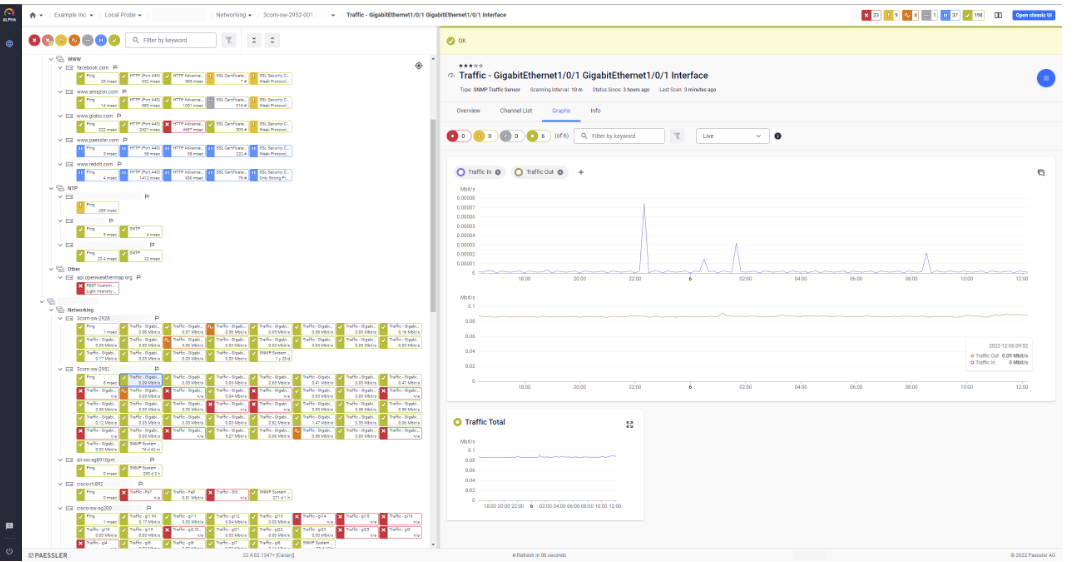The height and width of the screenshot is (562, 1089).
Task: Switch to the Channel List tab
Action: click(x=515, y=110)
